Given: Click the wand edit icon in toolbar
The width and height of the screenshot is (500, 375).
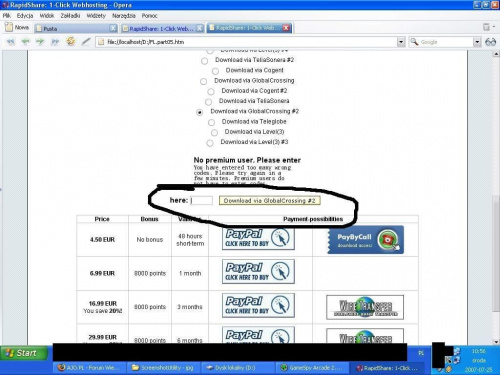Looking at the screenshot, I should (86, 41).
